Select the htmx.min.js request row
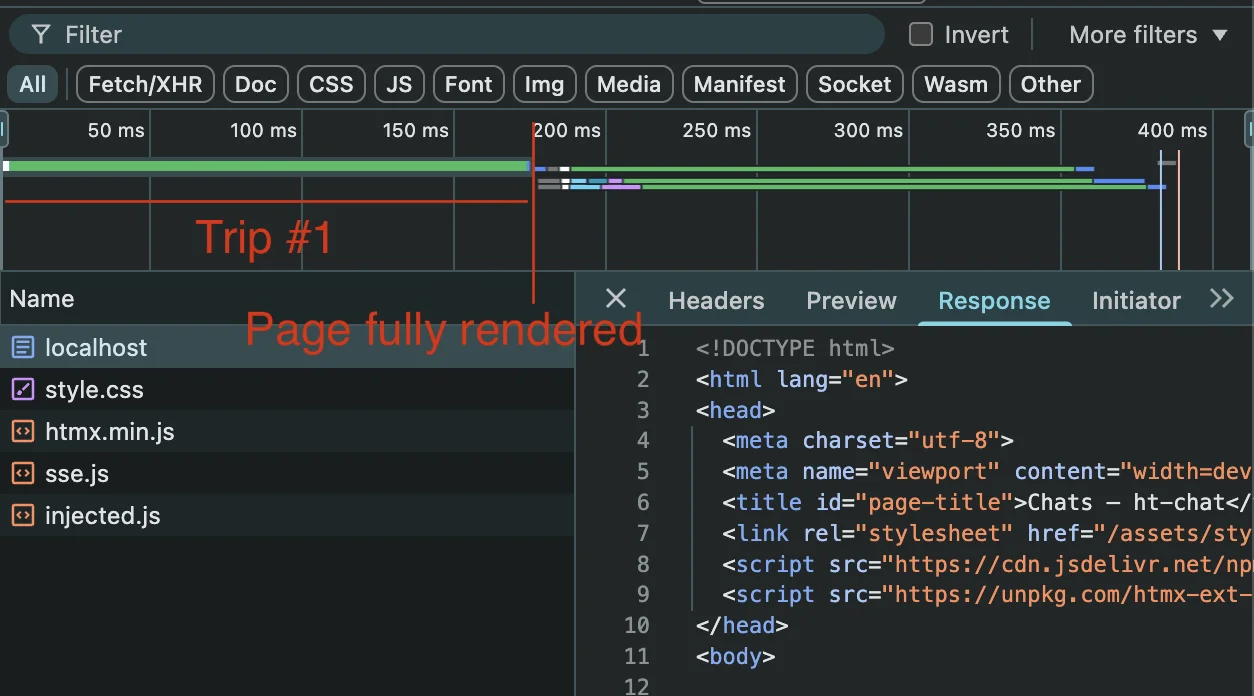Viewport: 1254px width, 696px height. [x=287, y=432]
